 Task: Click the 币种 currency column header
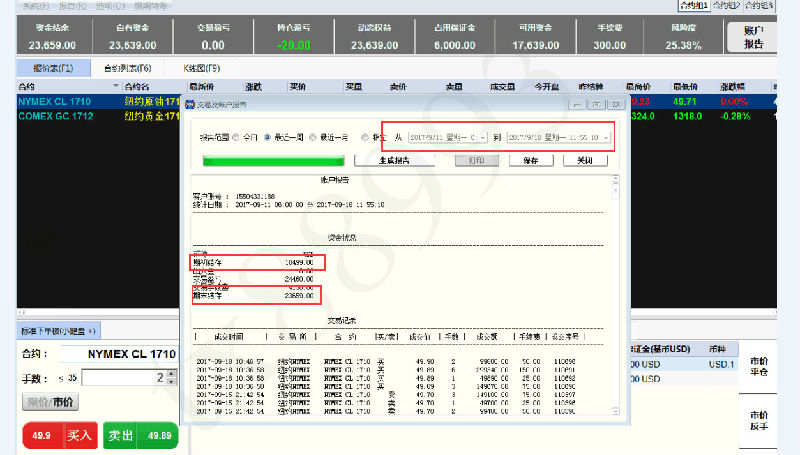(717, 349)
